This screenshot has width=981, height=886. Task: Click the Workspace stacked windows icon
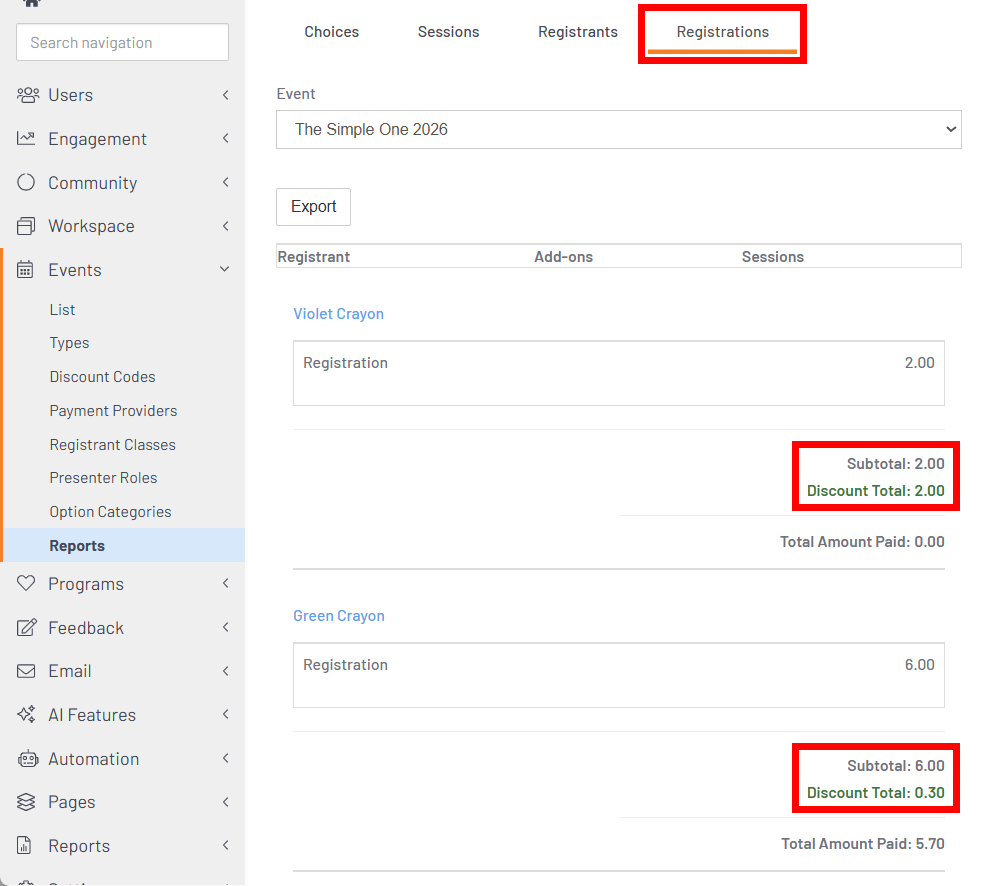pos(27,226)
